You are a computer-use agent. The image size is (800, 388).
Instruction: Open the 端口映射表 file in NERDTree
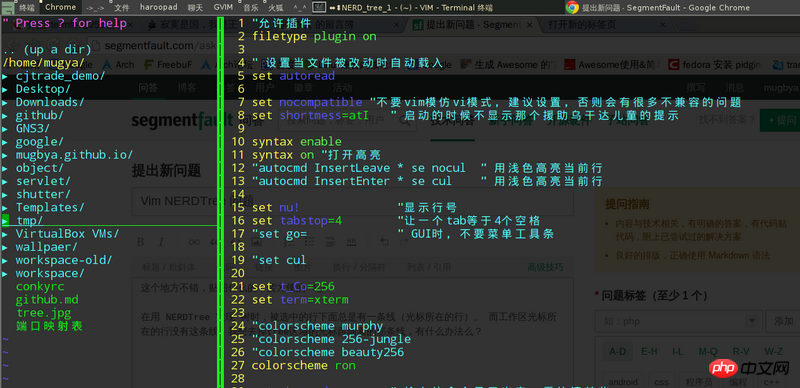coord(49,326)
